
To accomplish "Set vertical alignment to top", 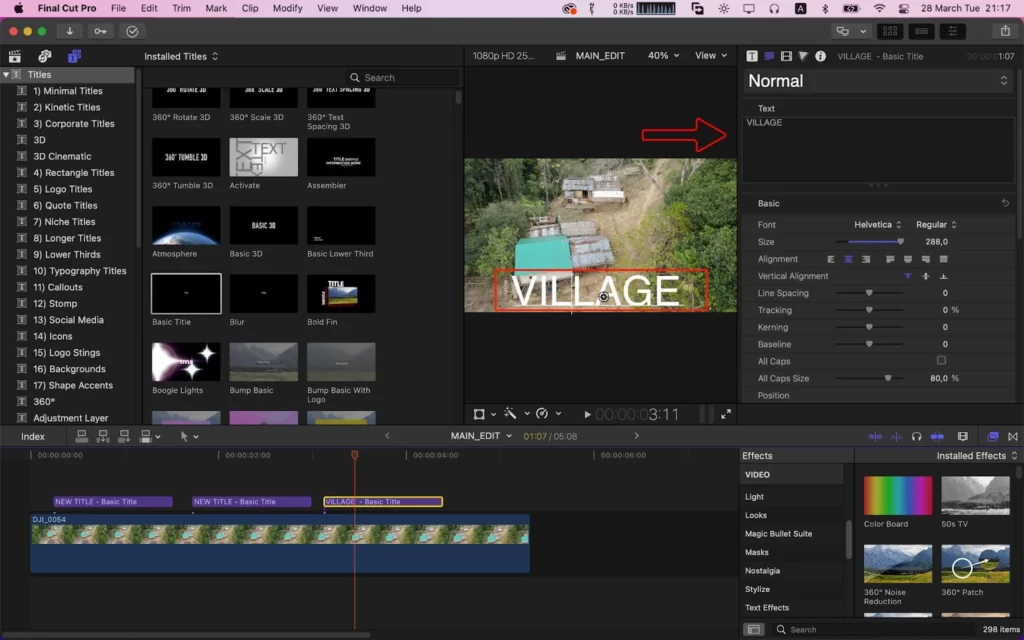I will [x=908, y=276].
